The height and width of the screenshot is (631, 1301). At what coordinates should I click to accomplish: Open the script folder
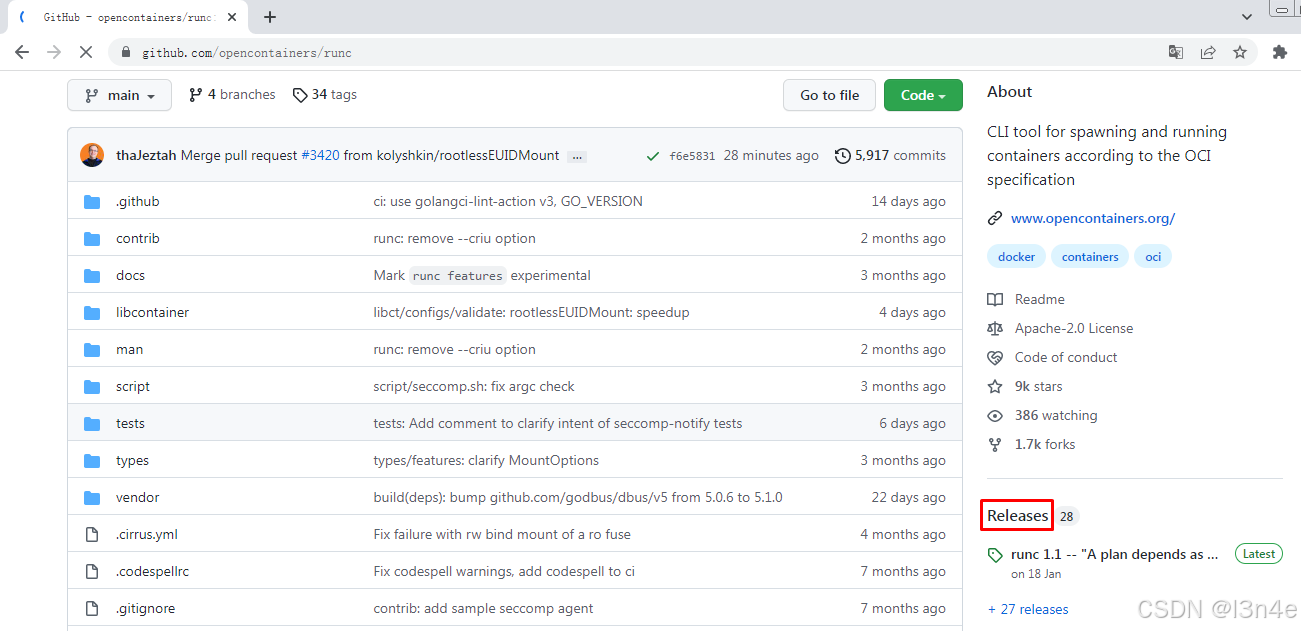point(133,386)
